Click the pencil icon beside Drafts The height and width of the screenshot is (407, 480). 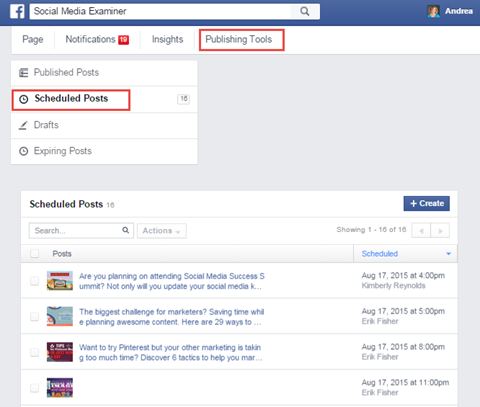23,125
